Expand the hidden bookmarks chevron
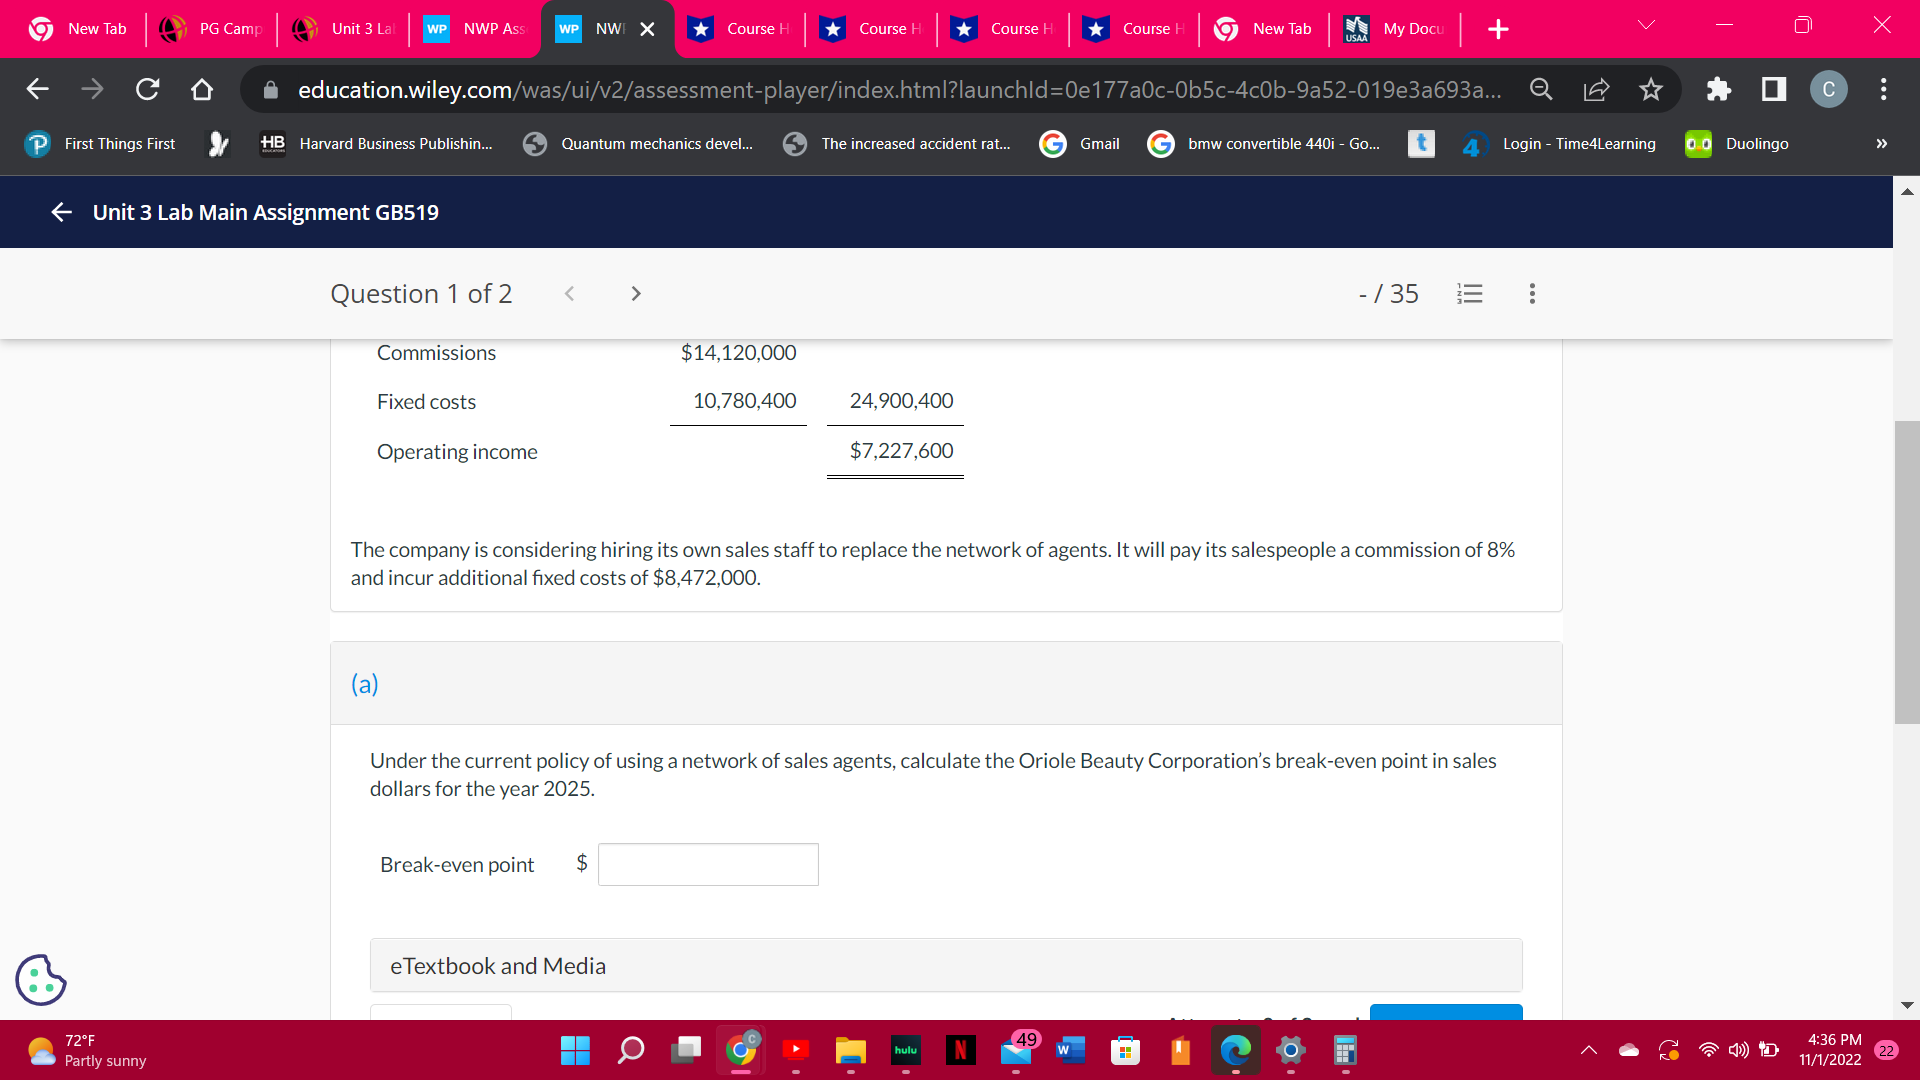The image size is (1920, 1080). 1881,144
